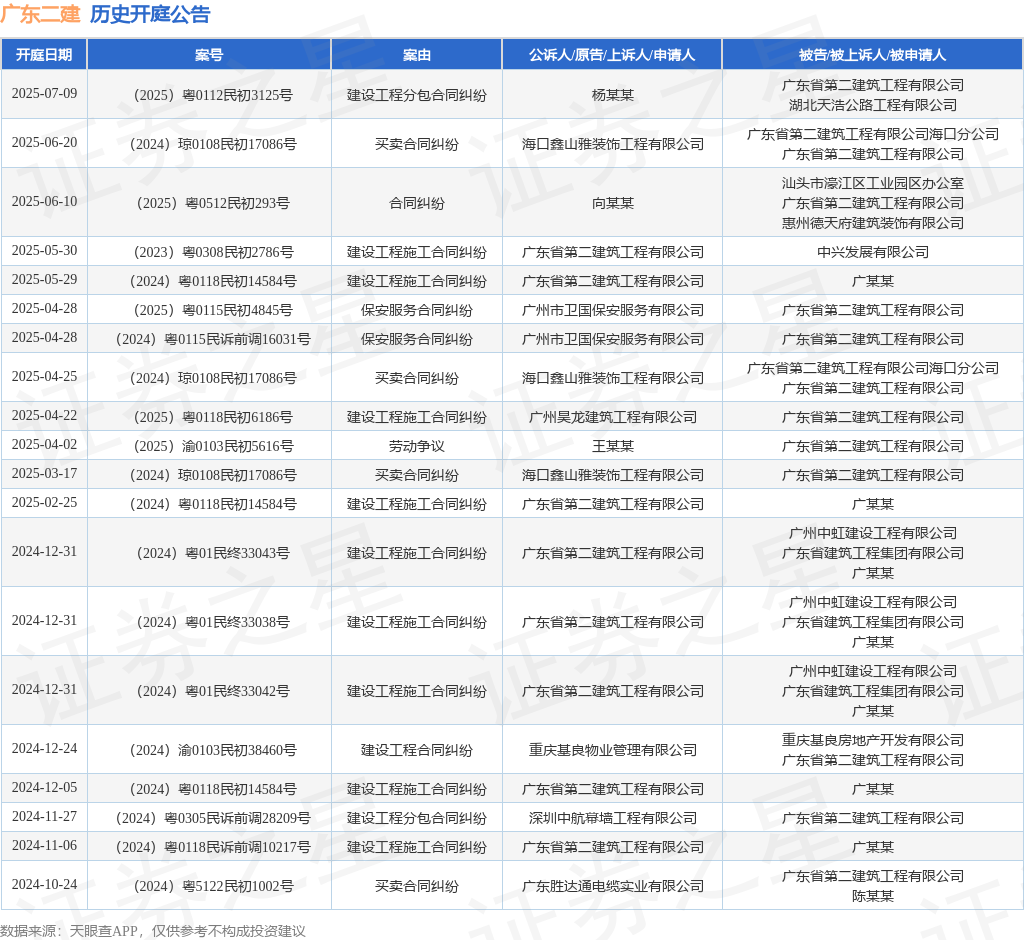Select date cell 2025-07-09
Image resolution: width=1024 pixels, height=940 pixels.
[44, 93]
